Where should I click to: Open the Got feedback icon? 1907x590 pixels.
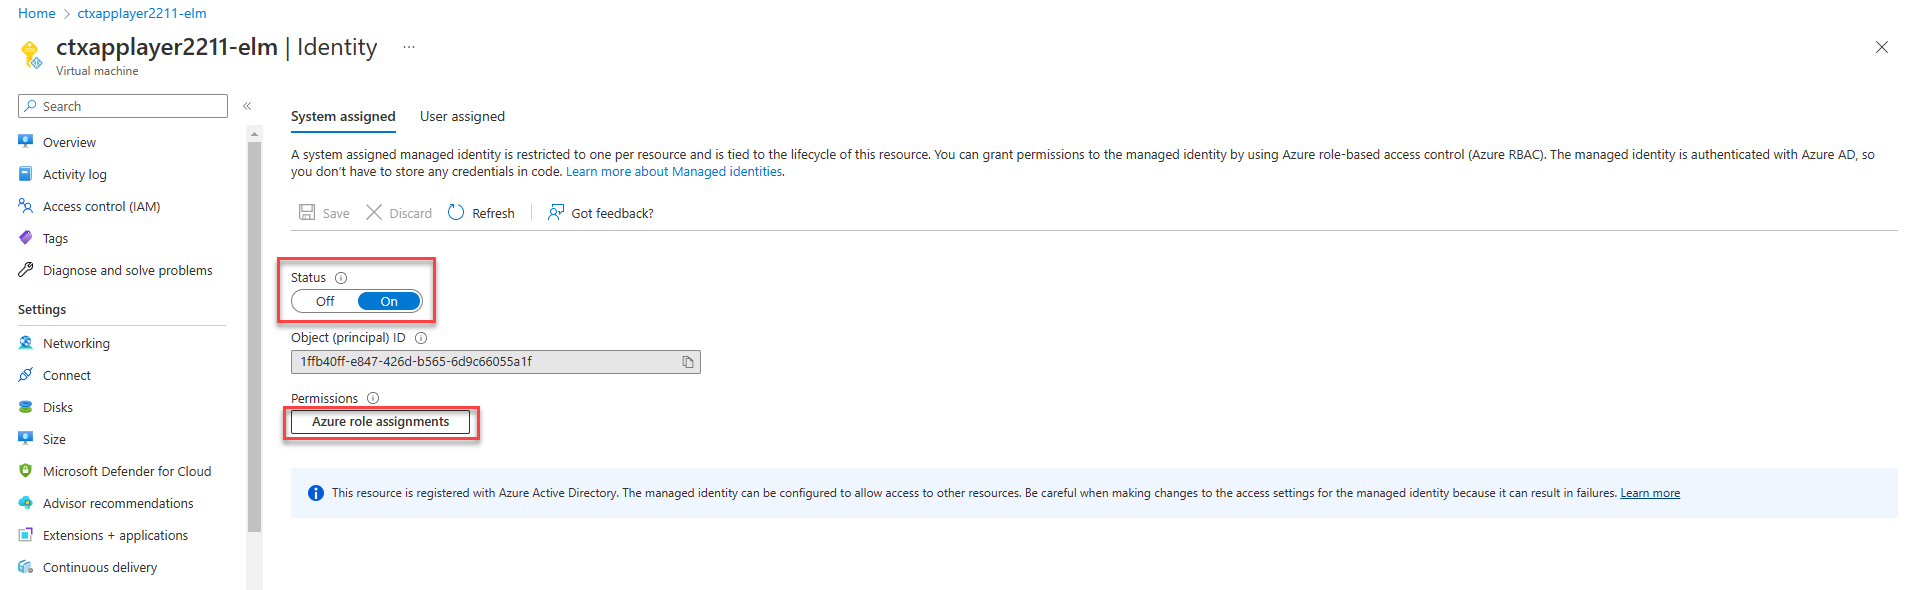pos(556,213)
